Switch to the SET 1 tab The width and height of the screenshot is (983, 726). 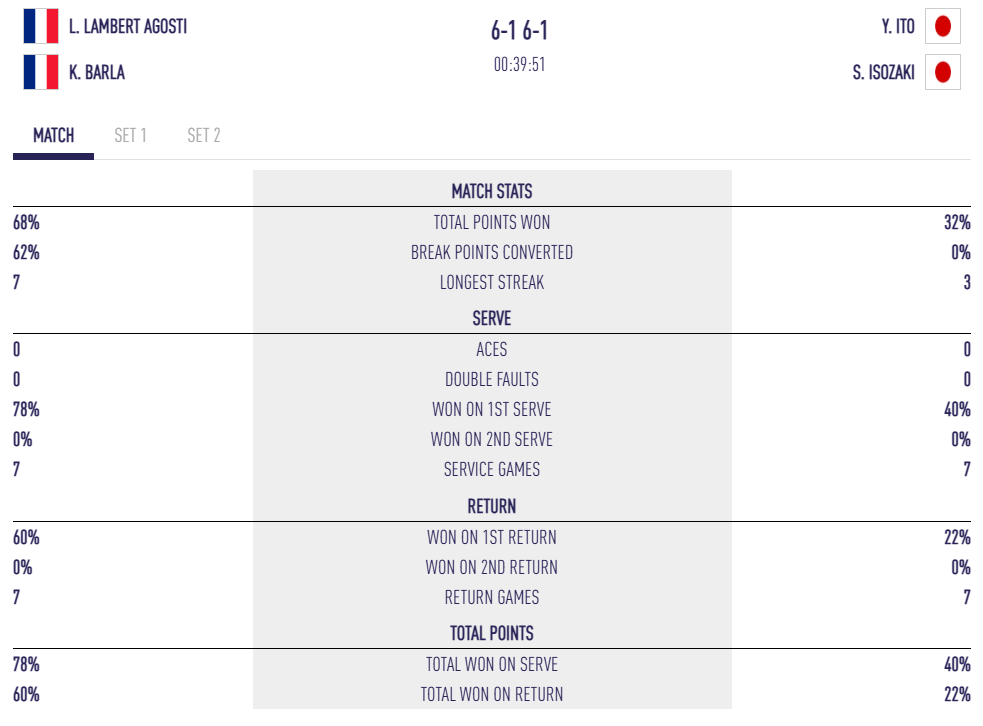point(130,136)
